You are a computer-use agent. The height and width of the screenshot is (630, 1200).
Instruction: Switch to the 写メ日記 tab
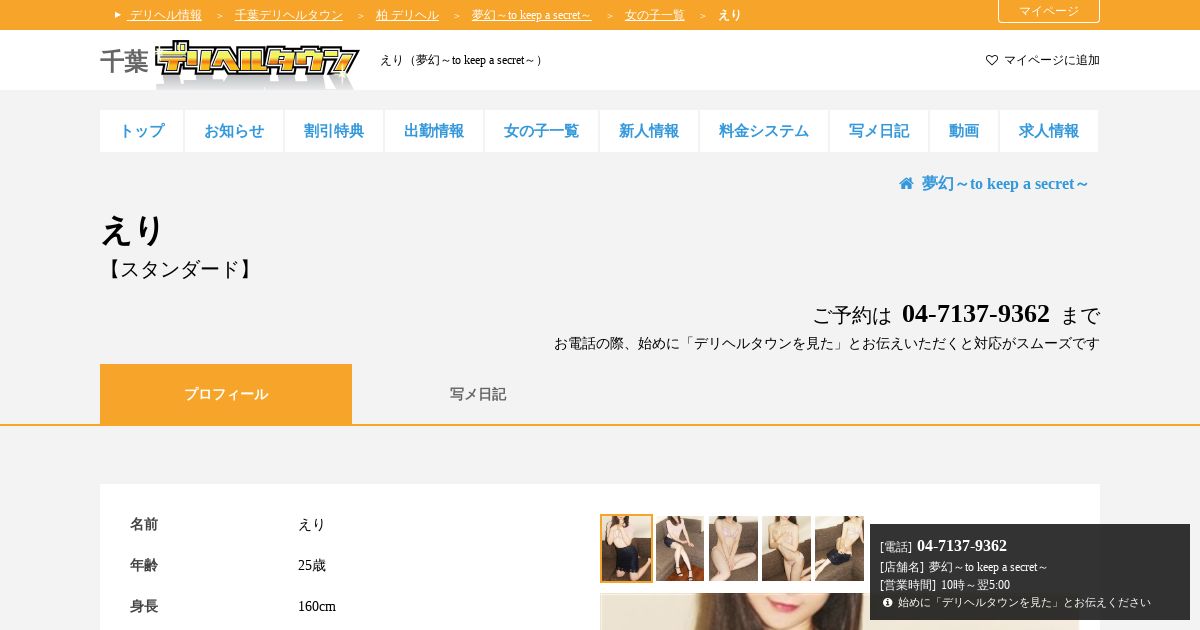tap(478, 394)
